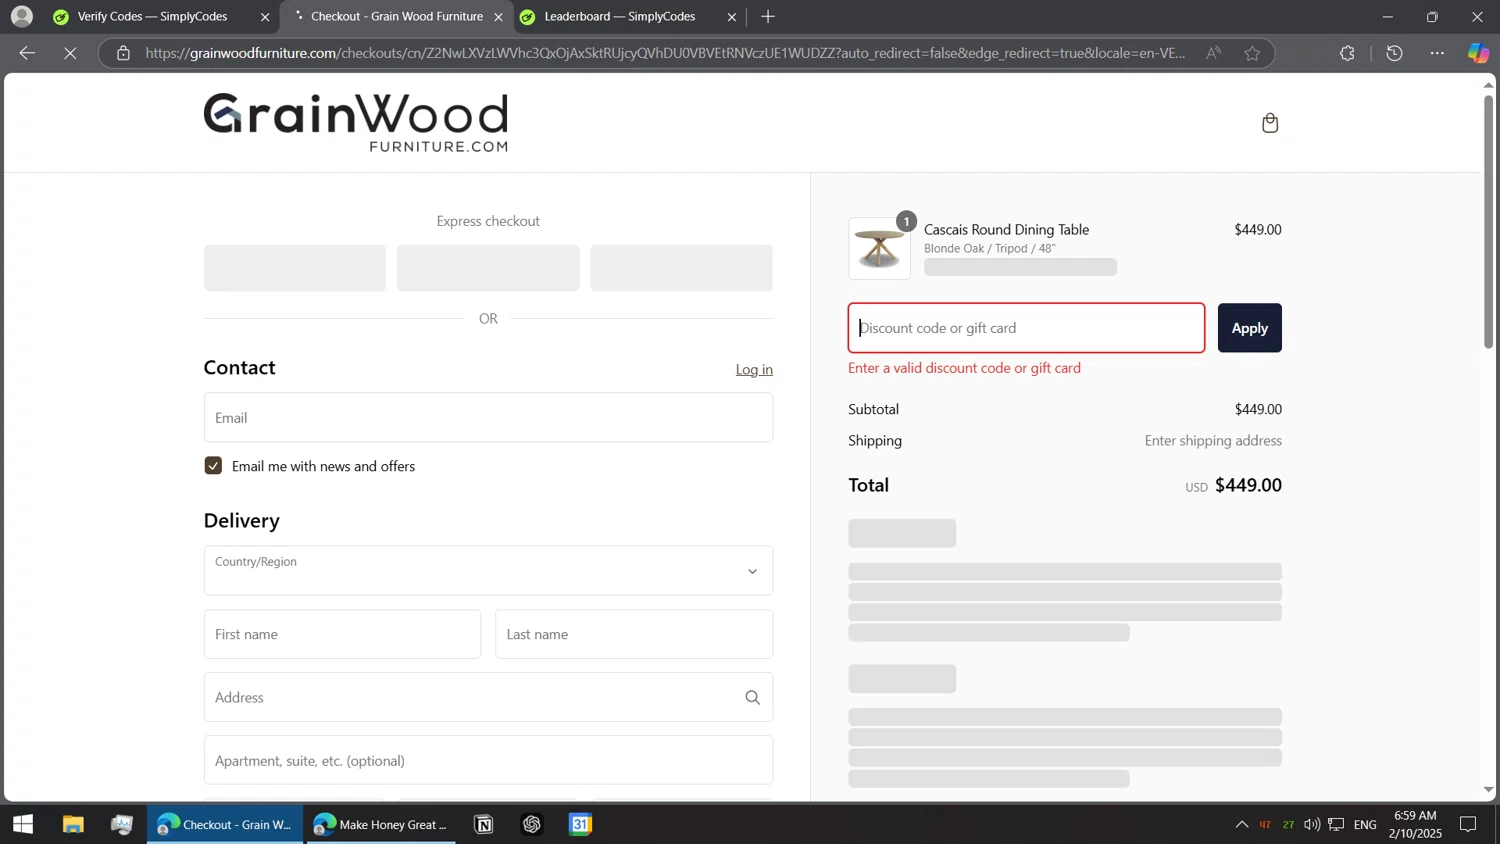This screenshot has width=1500, height=844.
Task: Stop page loading with X button
Action: click(70, 53)
